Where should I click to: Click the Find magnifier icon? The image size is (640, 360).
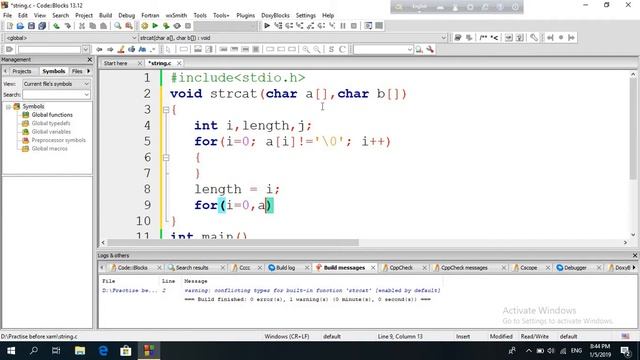click(118, 26)
